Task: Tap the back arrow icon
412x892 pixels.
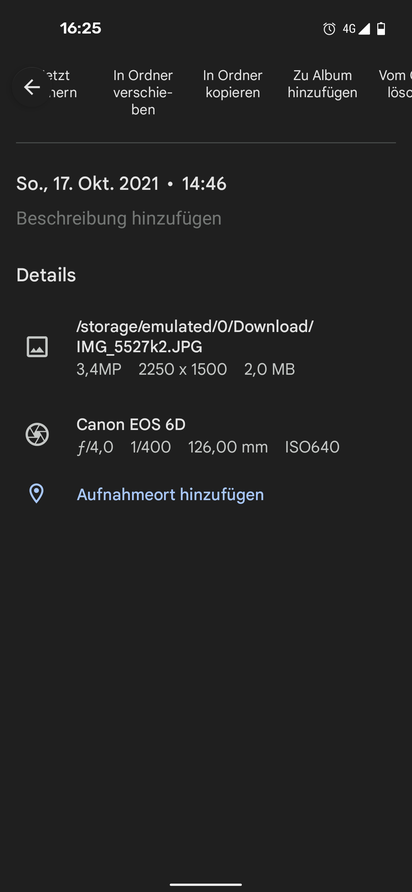Action: (32, 87)
